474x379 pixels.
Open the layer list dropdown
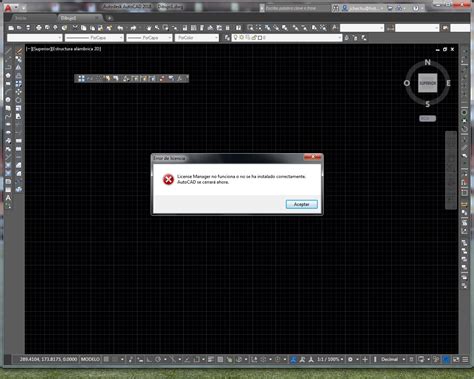tap(287, 38)
